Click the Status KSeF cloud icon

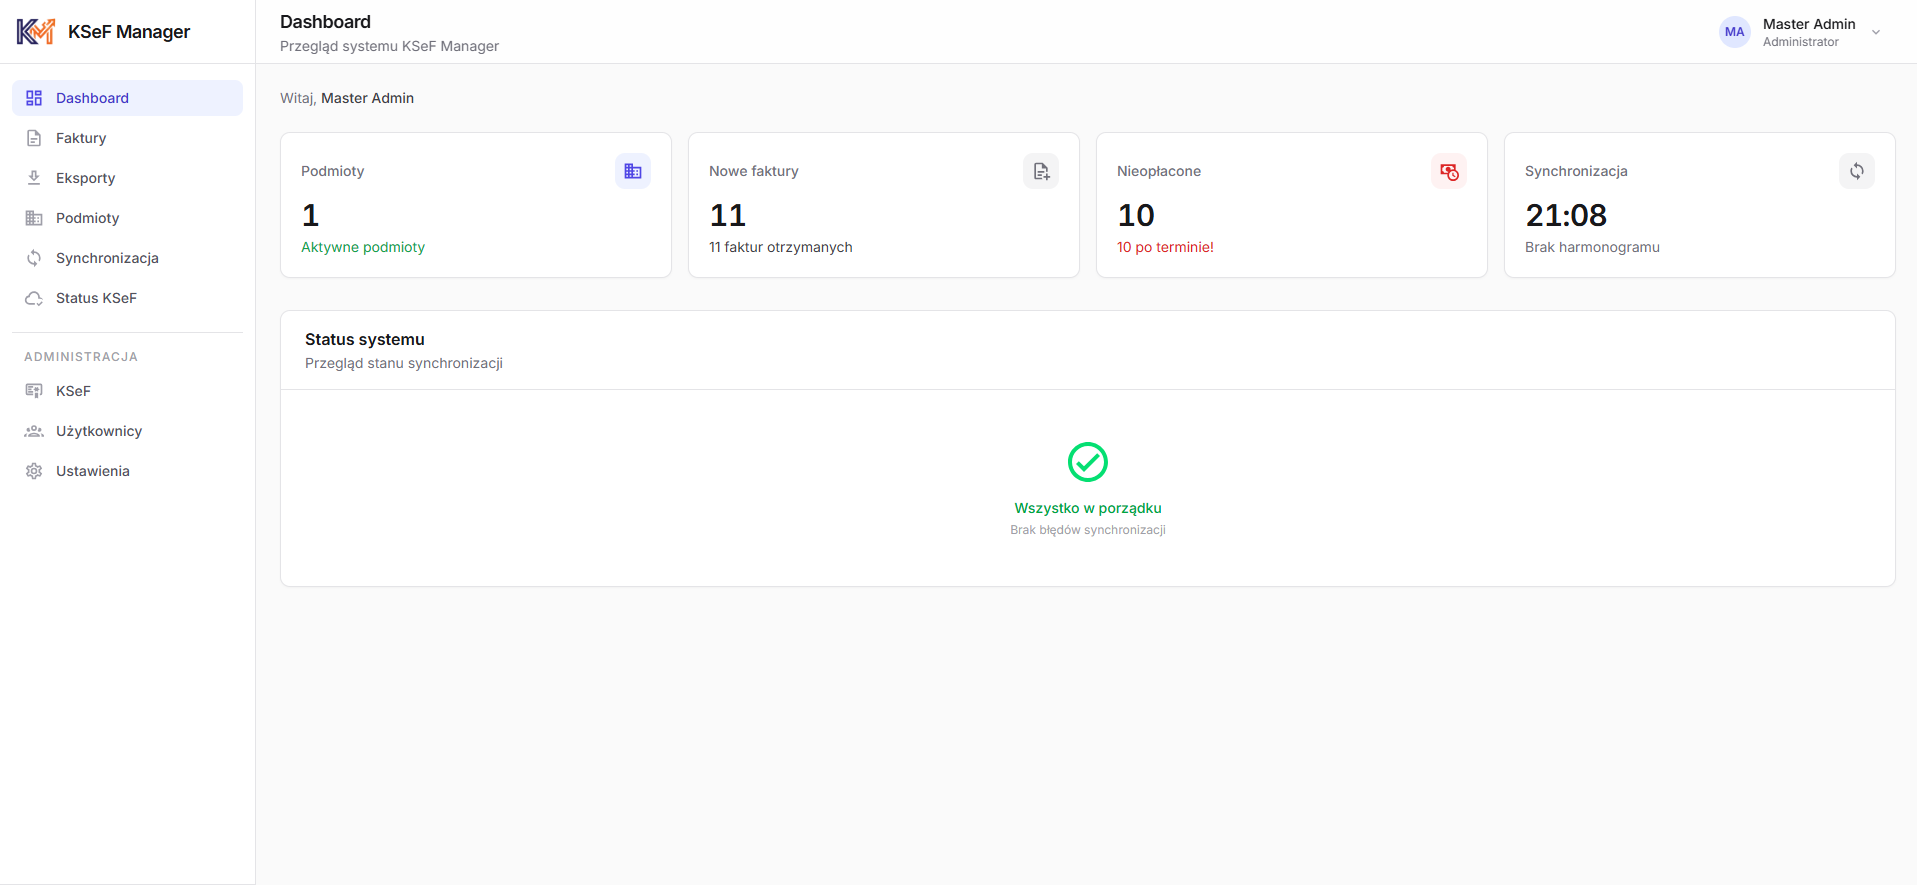pyautogui.click(x=34, y=298)
